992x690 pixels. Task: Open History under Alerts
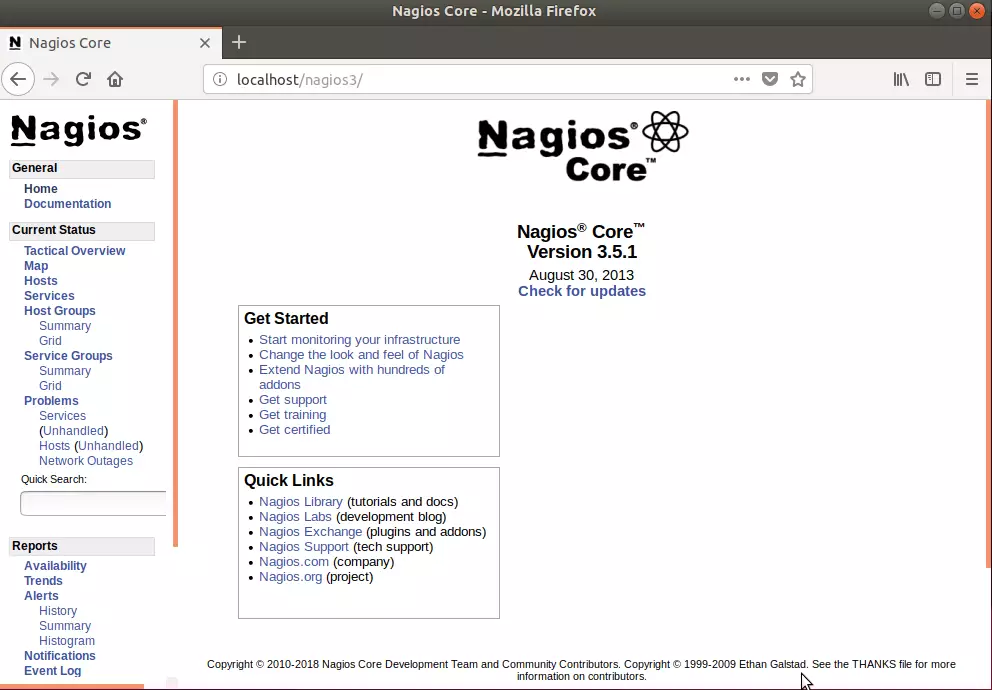[x=58, y=611]
